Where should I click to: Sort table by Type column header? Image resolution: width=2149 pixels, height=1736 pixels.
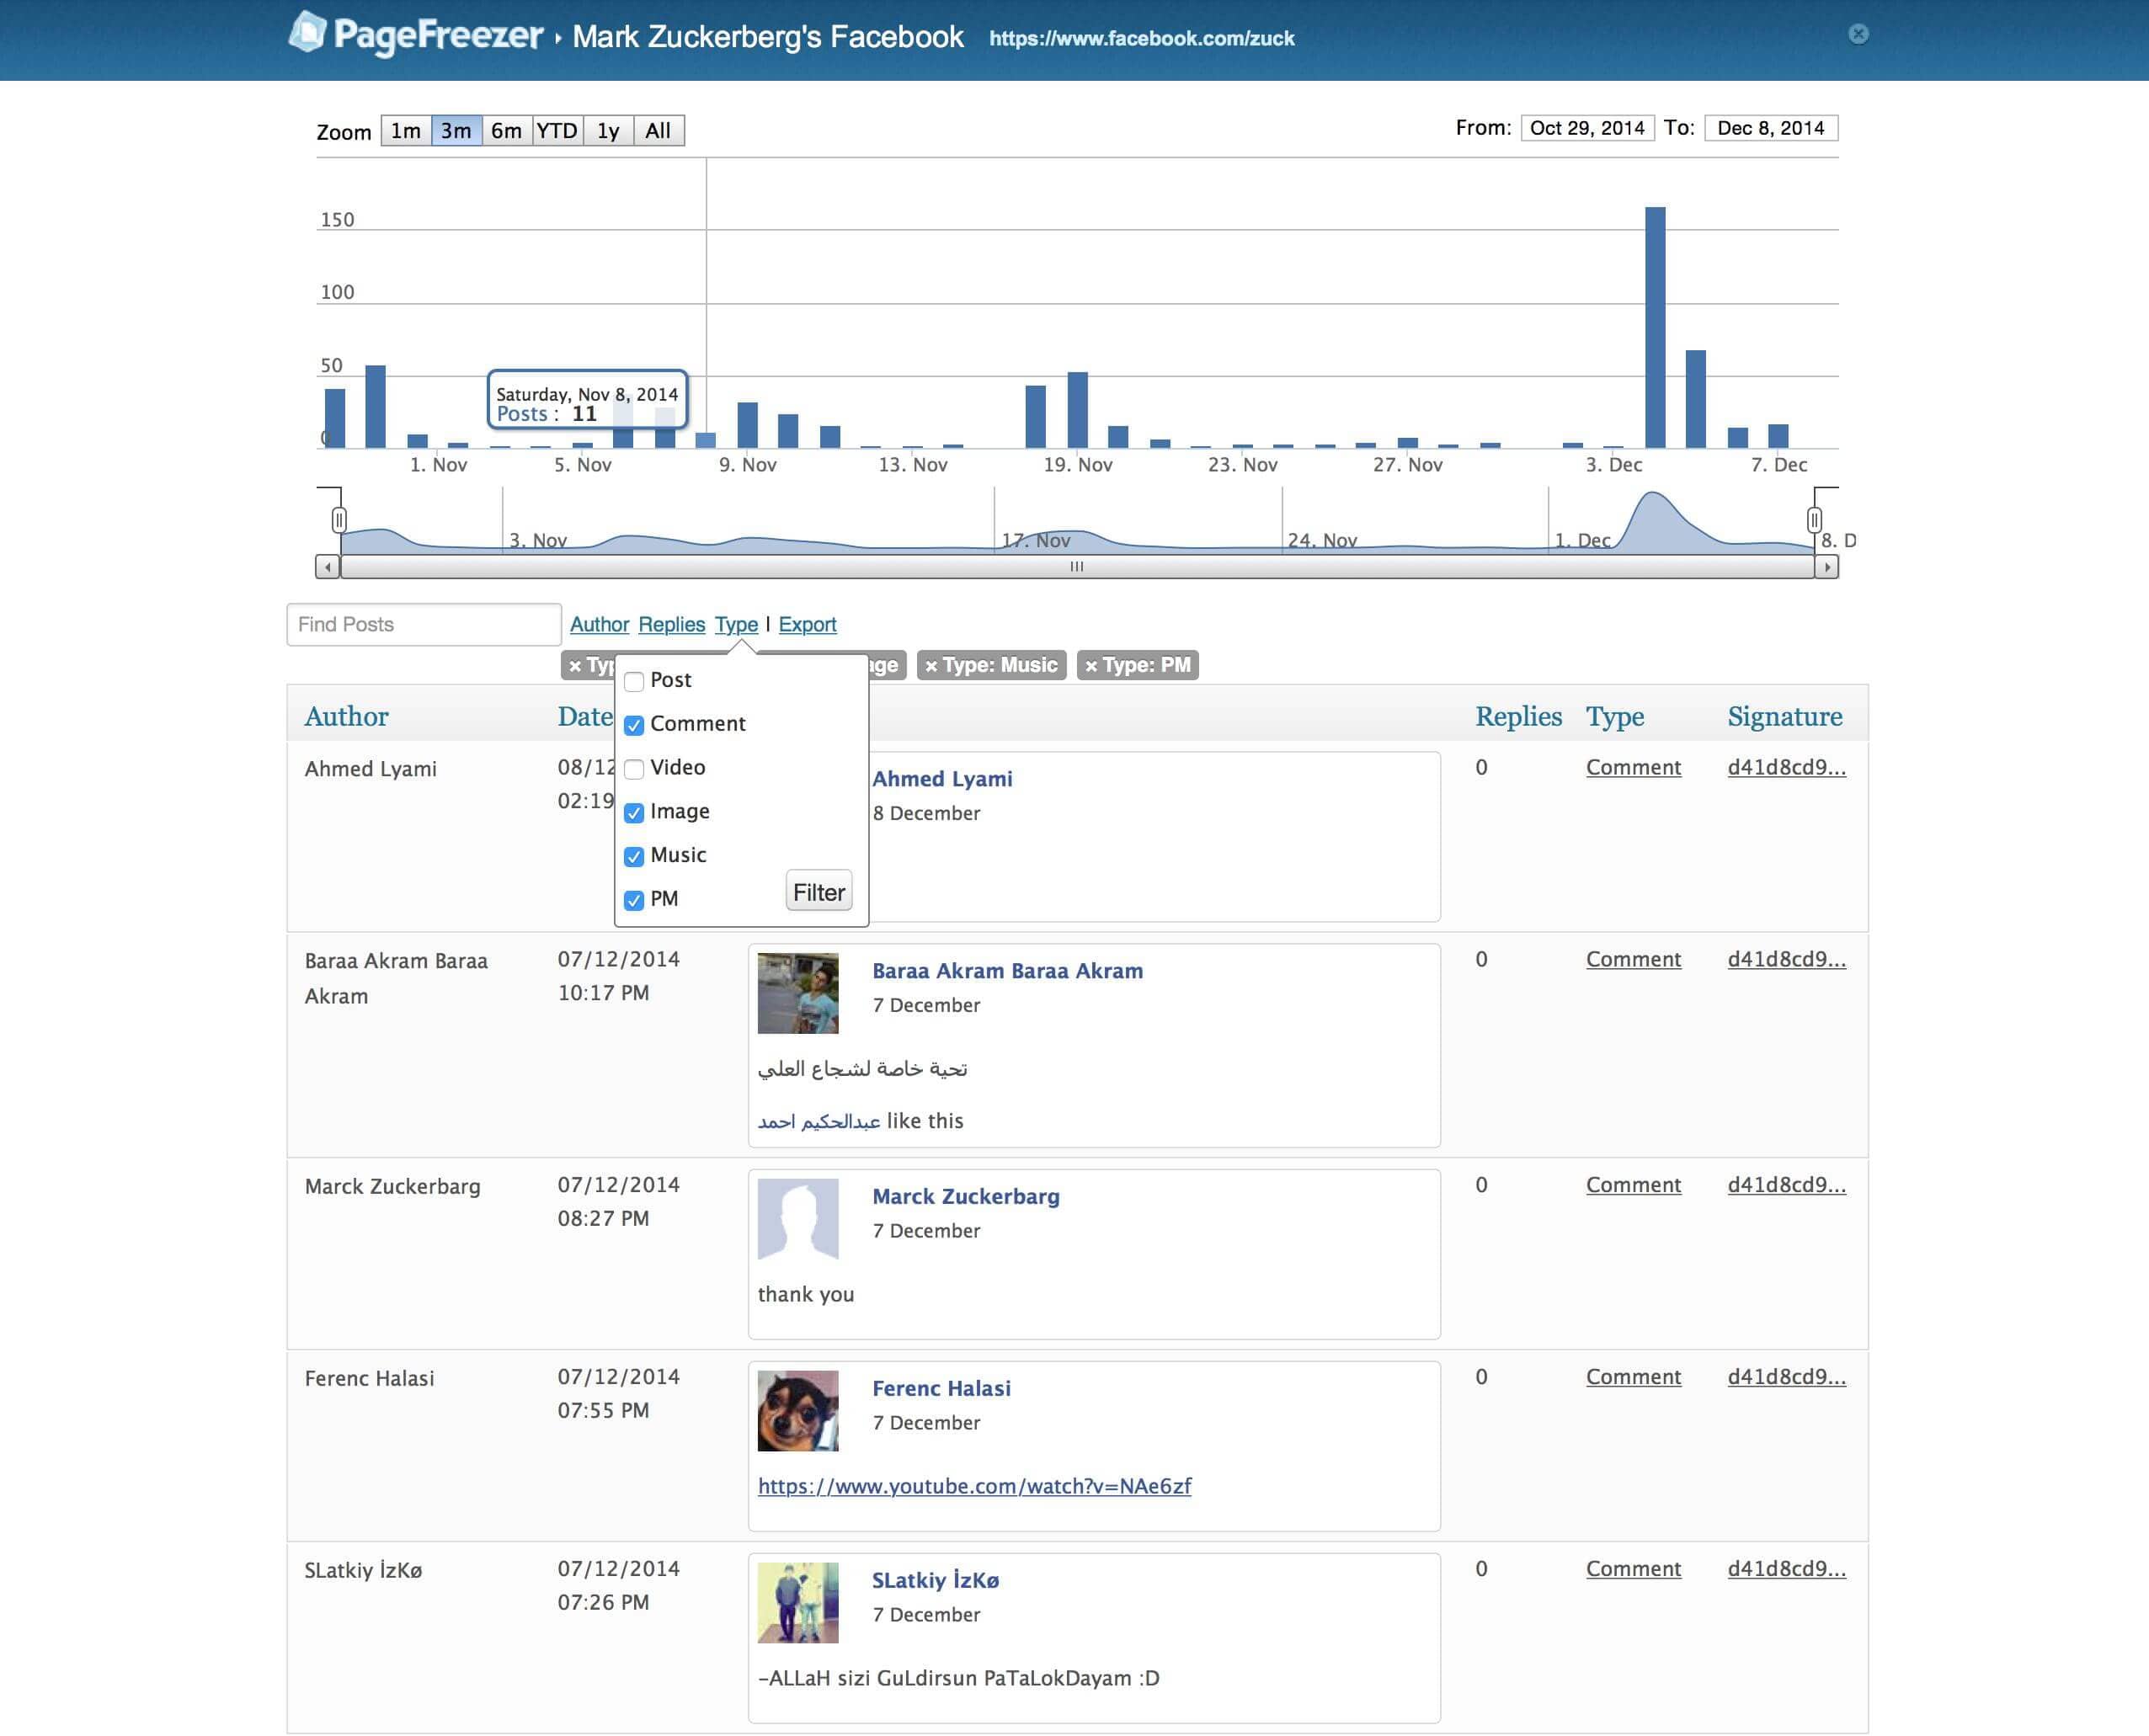coord(1614,716)
